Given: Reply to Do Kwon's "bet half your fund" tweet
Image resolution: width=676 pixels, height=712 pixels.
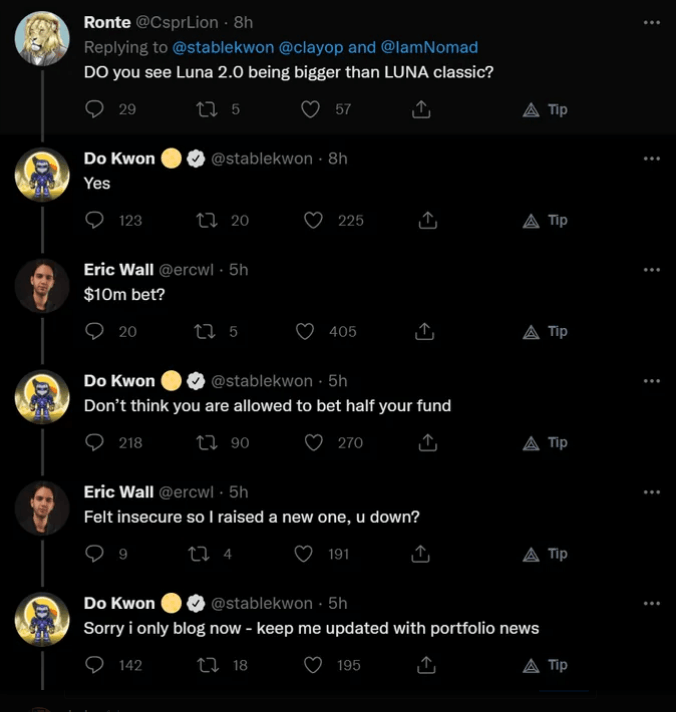Looking at the screenshot, I should tap(96, 442).
